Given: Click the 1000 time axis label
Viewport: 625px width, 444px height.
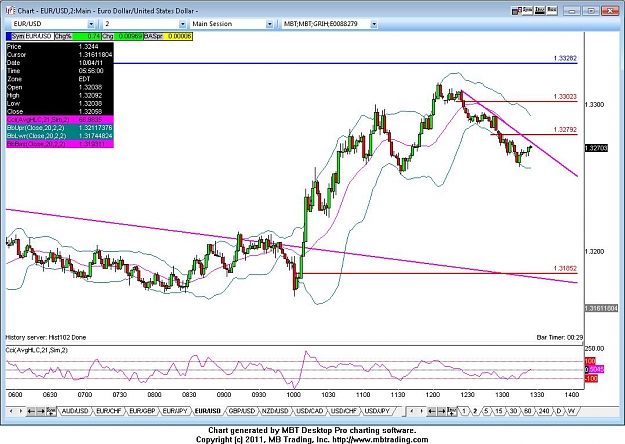Looking at the screenshot, I should point(294,395).
